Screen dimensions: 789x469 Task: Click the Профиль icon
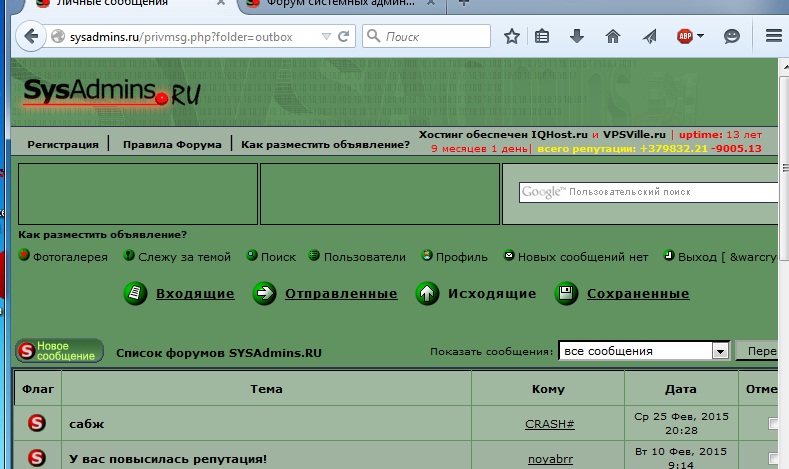[x=427, y=255]
